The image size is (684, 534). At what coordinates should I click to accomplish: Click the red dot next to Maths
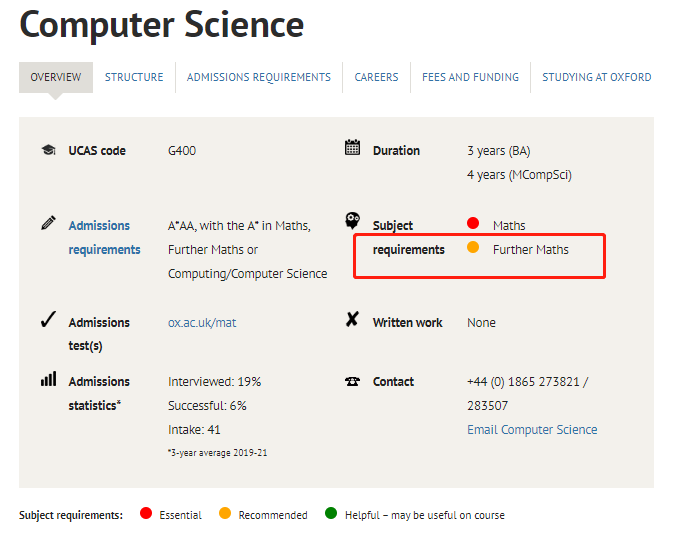pyautogui.click(x=473, y=224)
